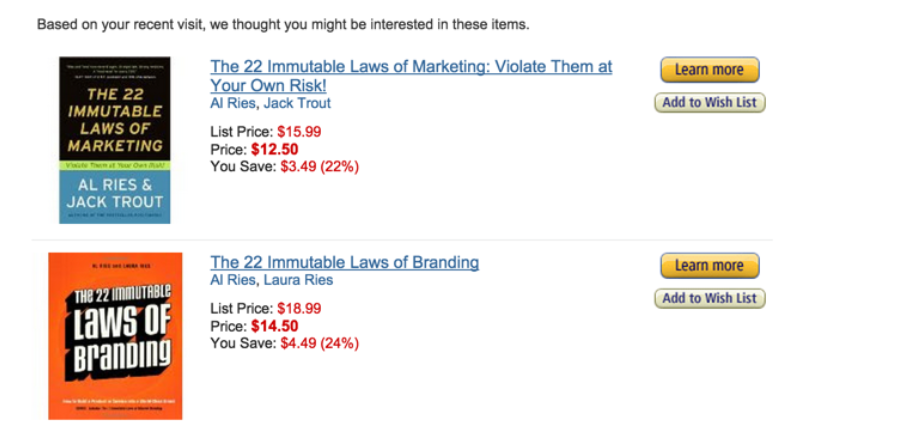Click the $3.49 (22%) savings amount
The height and width of the screenshot is (424, 900).
point(320,167)
